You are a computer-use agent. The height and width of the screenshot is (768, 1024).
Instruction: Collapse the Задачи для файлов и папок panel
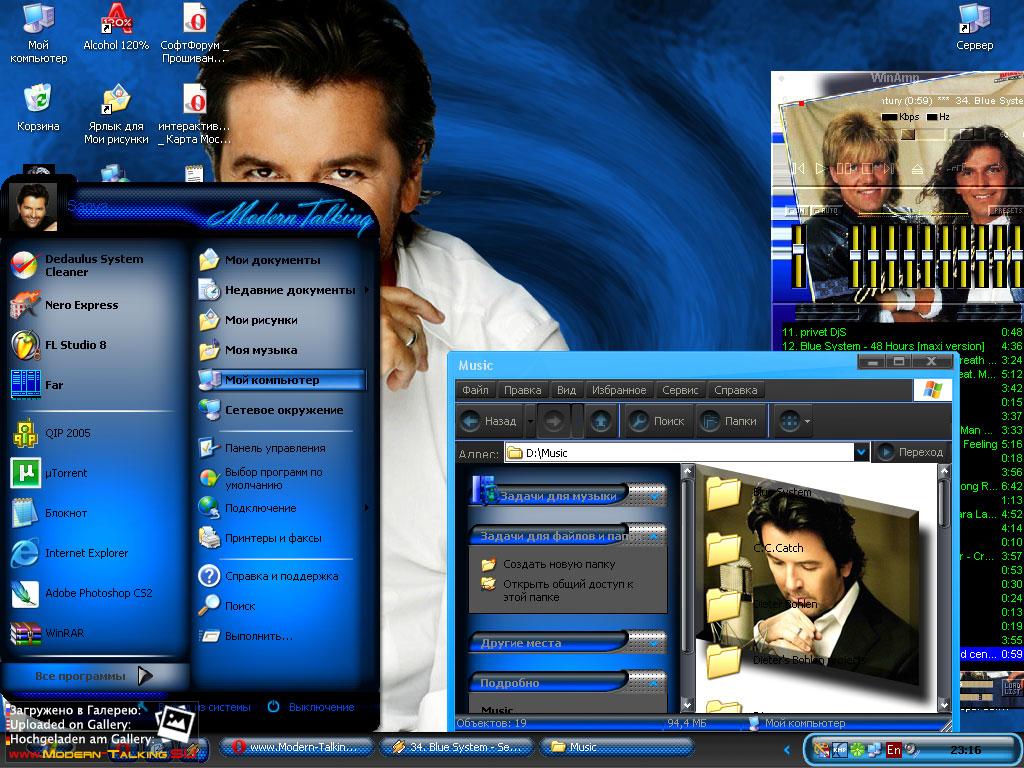tap(655, 537)
